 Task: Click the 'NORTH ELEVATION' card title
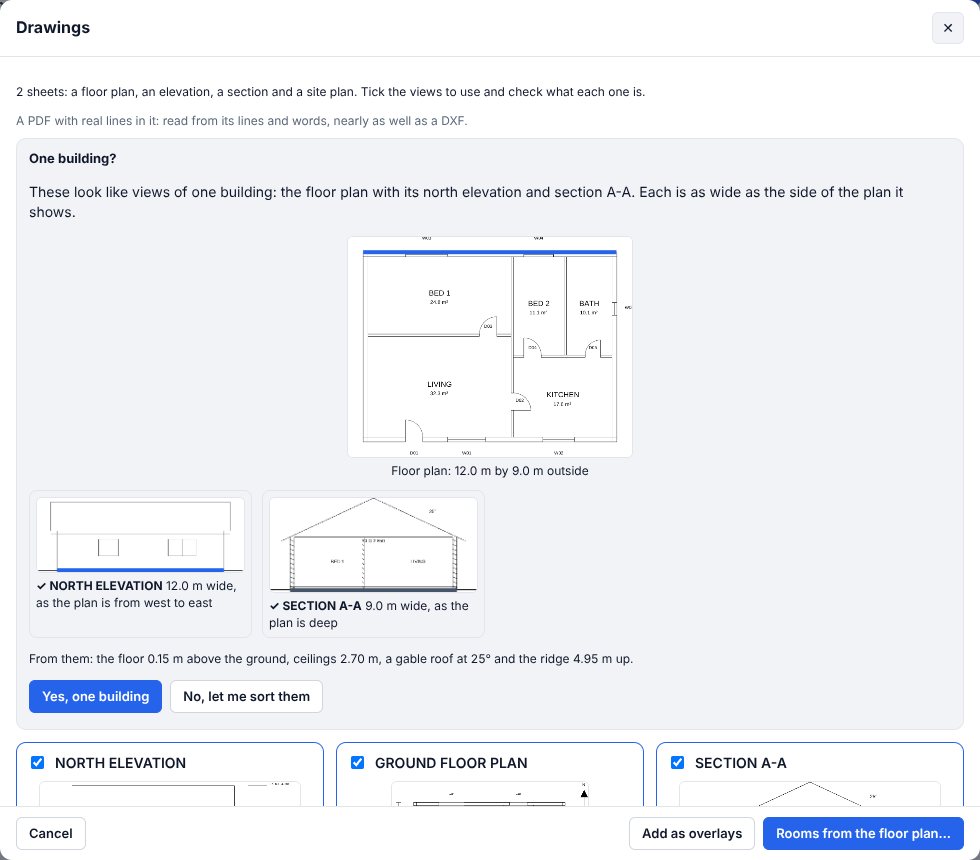point(121,763)
